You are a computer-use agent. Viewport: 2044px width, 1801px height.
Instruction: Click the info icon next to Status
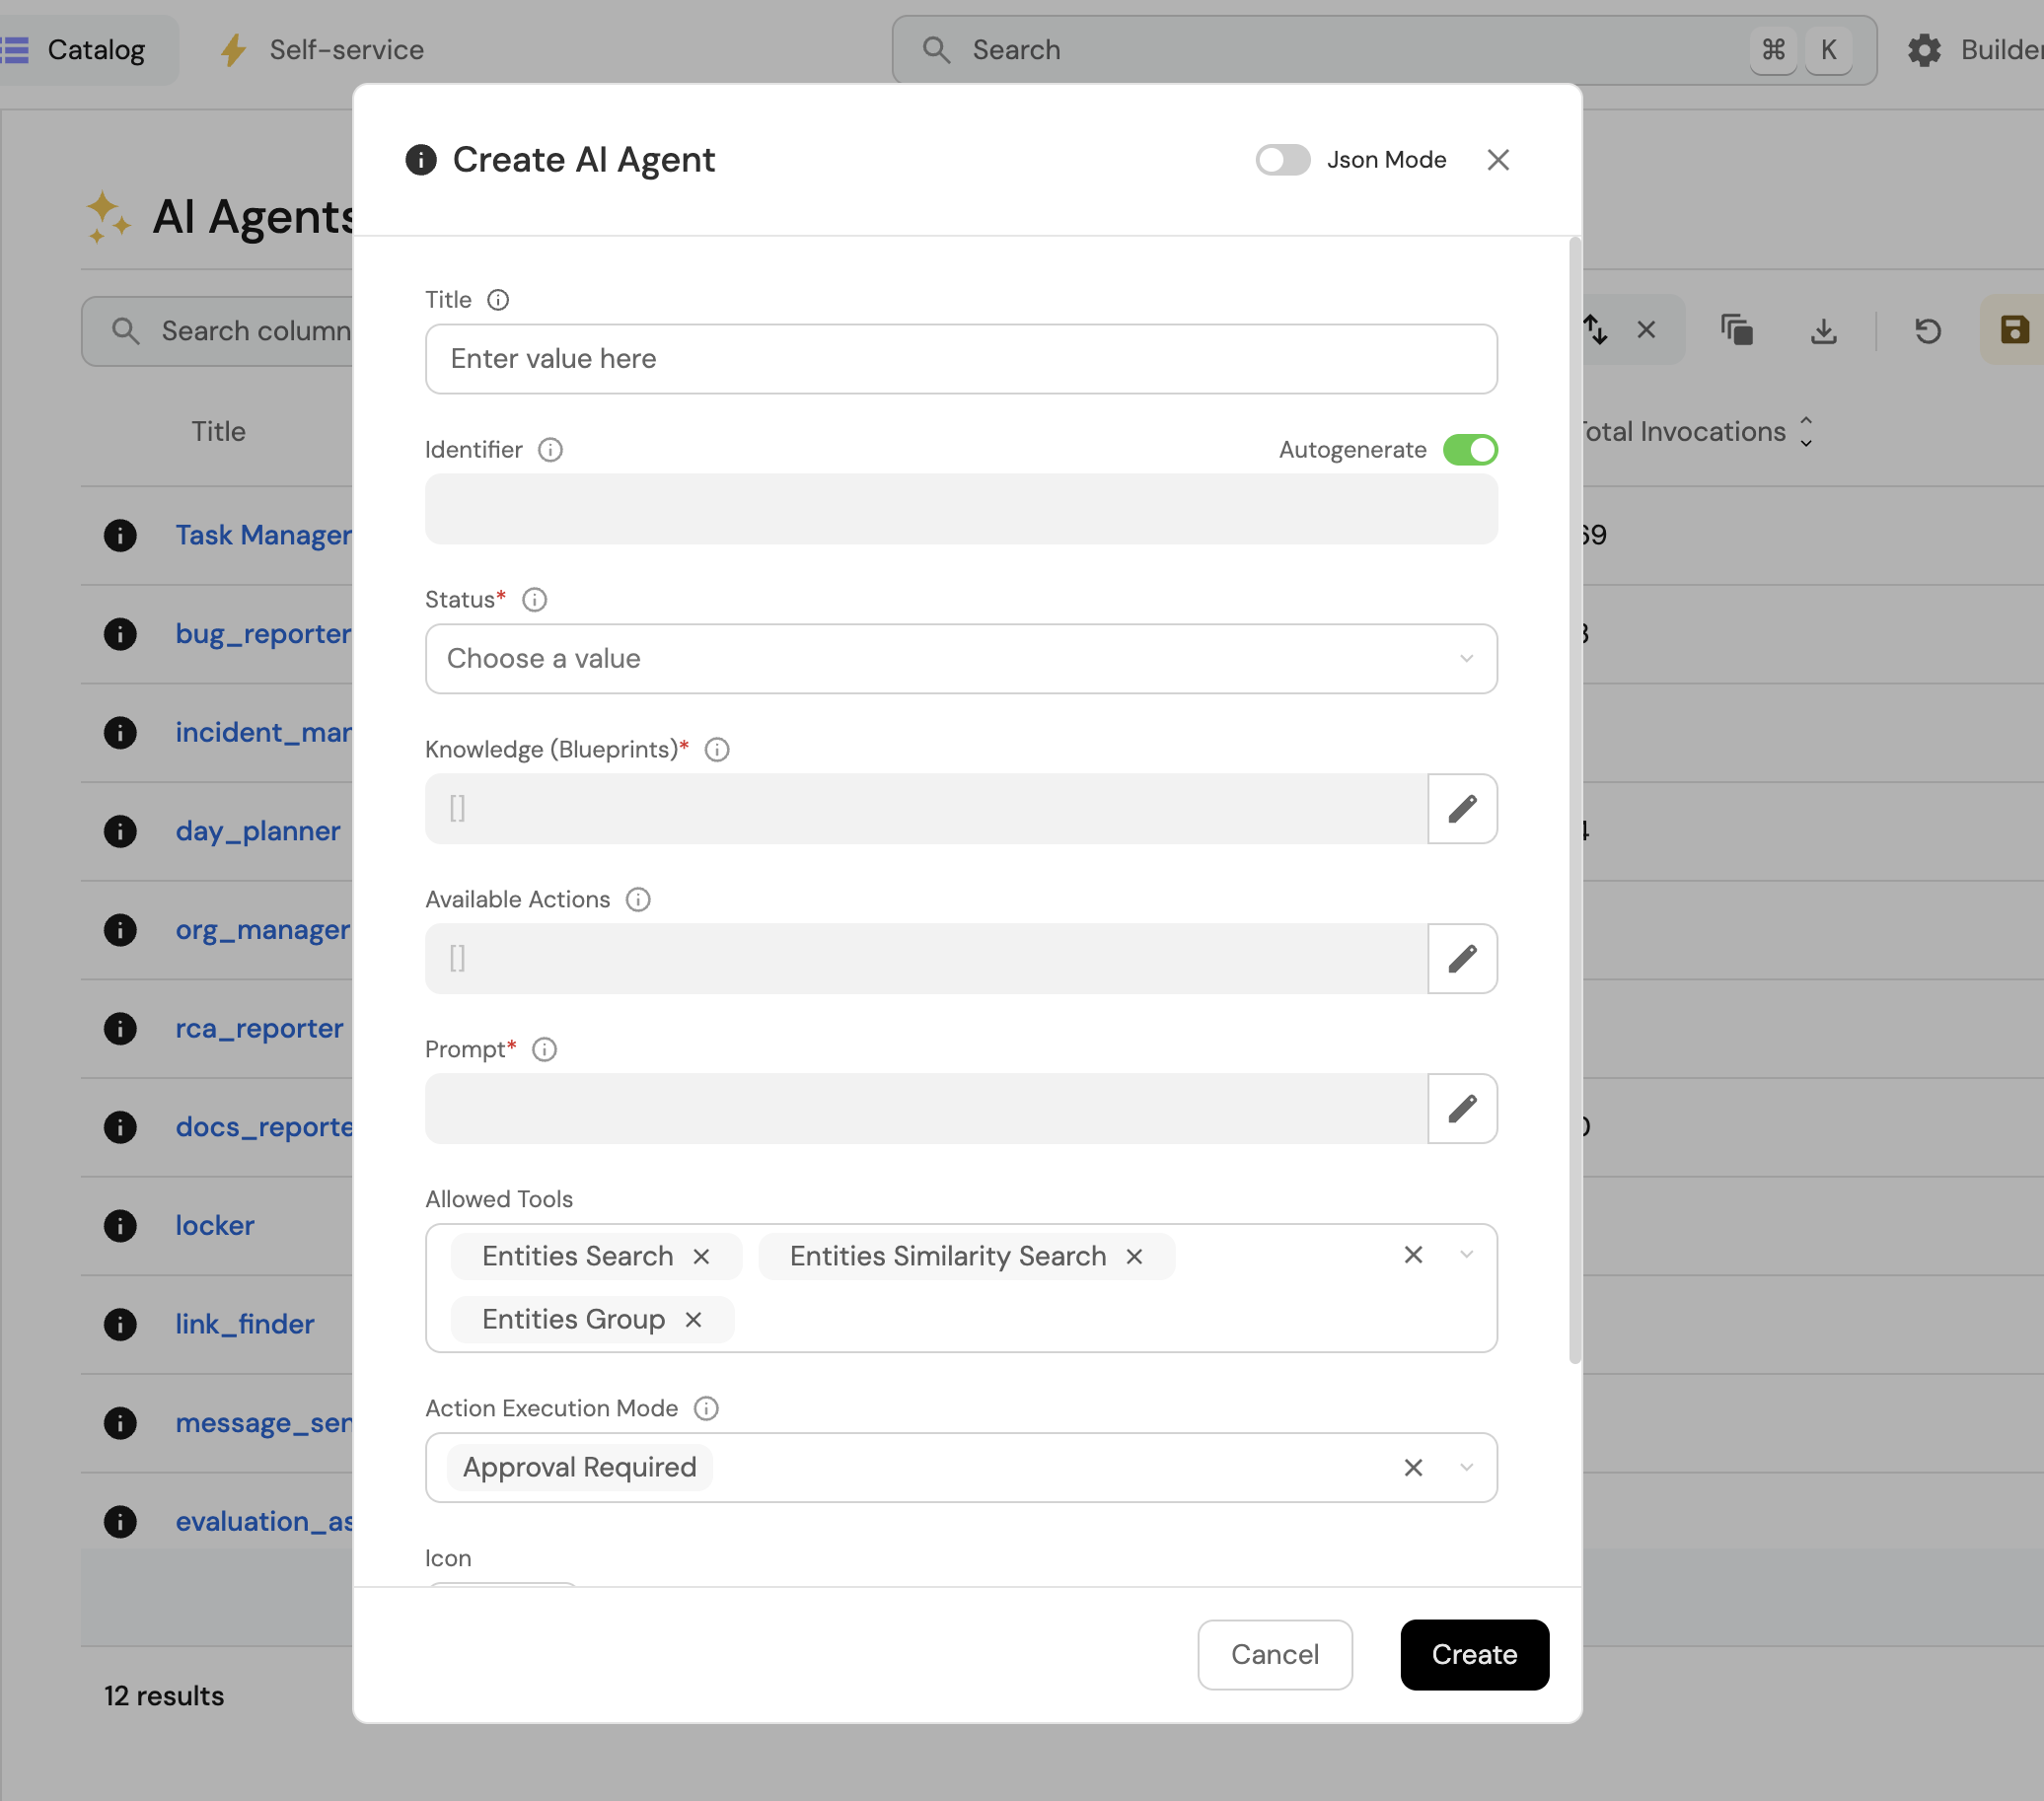tap(534, 599)
